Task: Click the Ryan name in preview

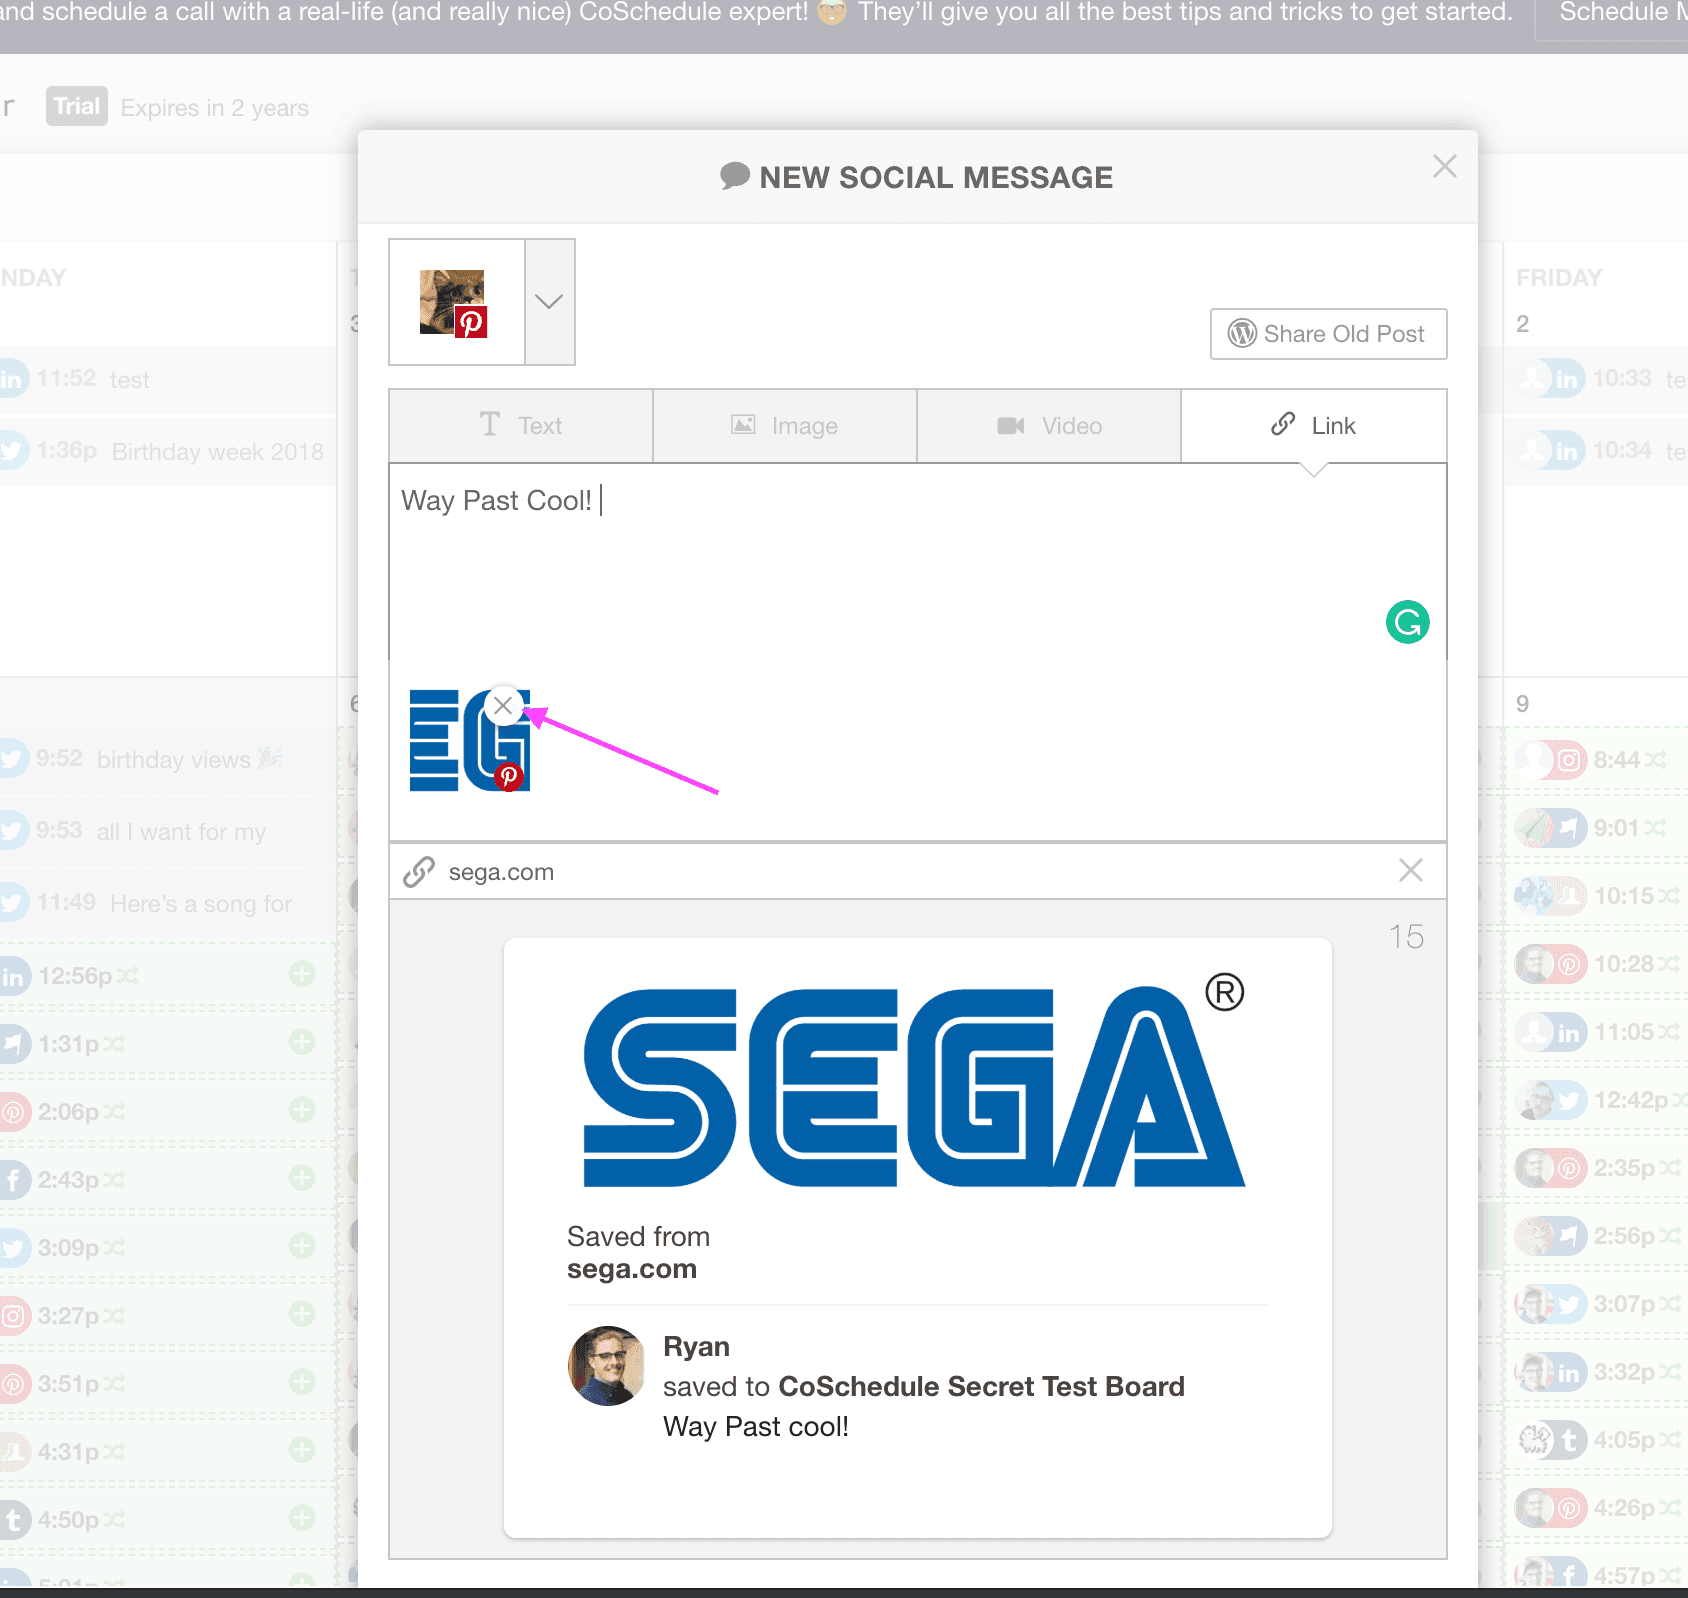Action: click(x=696, y=1346)
